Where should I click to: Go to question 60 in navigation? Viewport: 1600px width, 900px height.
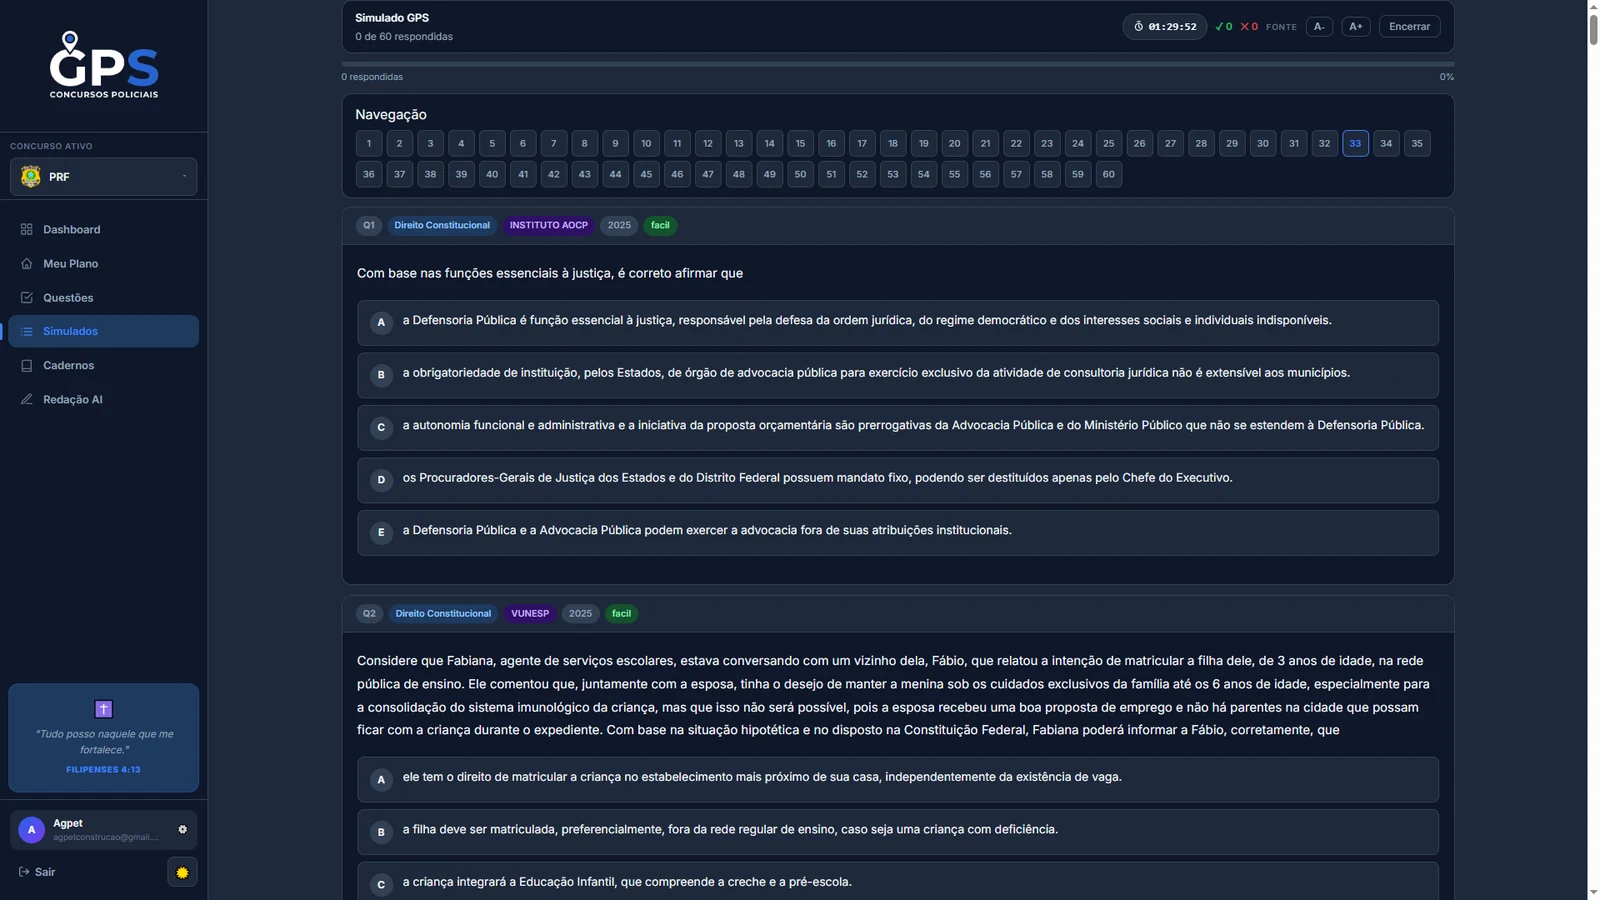pos(1108,174)
